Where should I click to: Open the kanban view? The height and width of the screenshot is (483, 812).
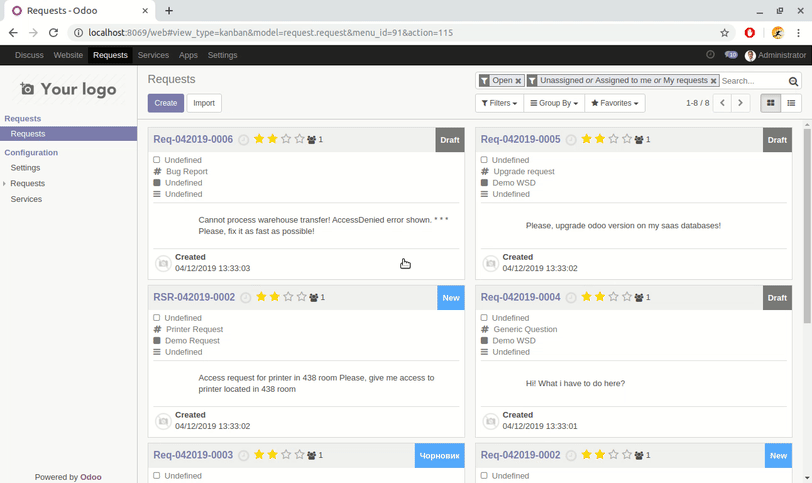[771, 103]
